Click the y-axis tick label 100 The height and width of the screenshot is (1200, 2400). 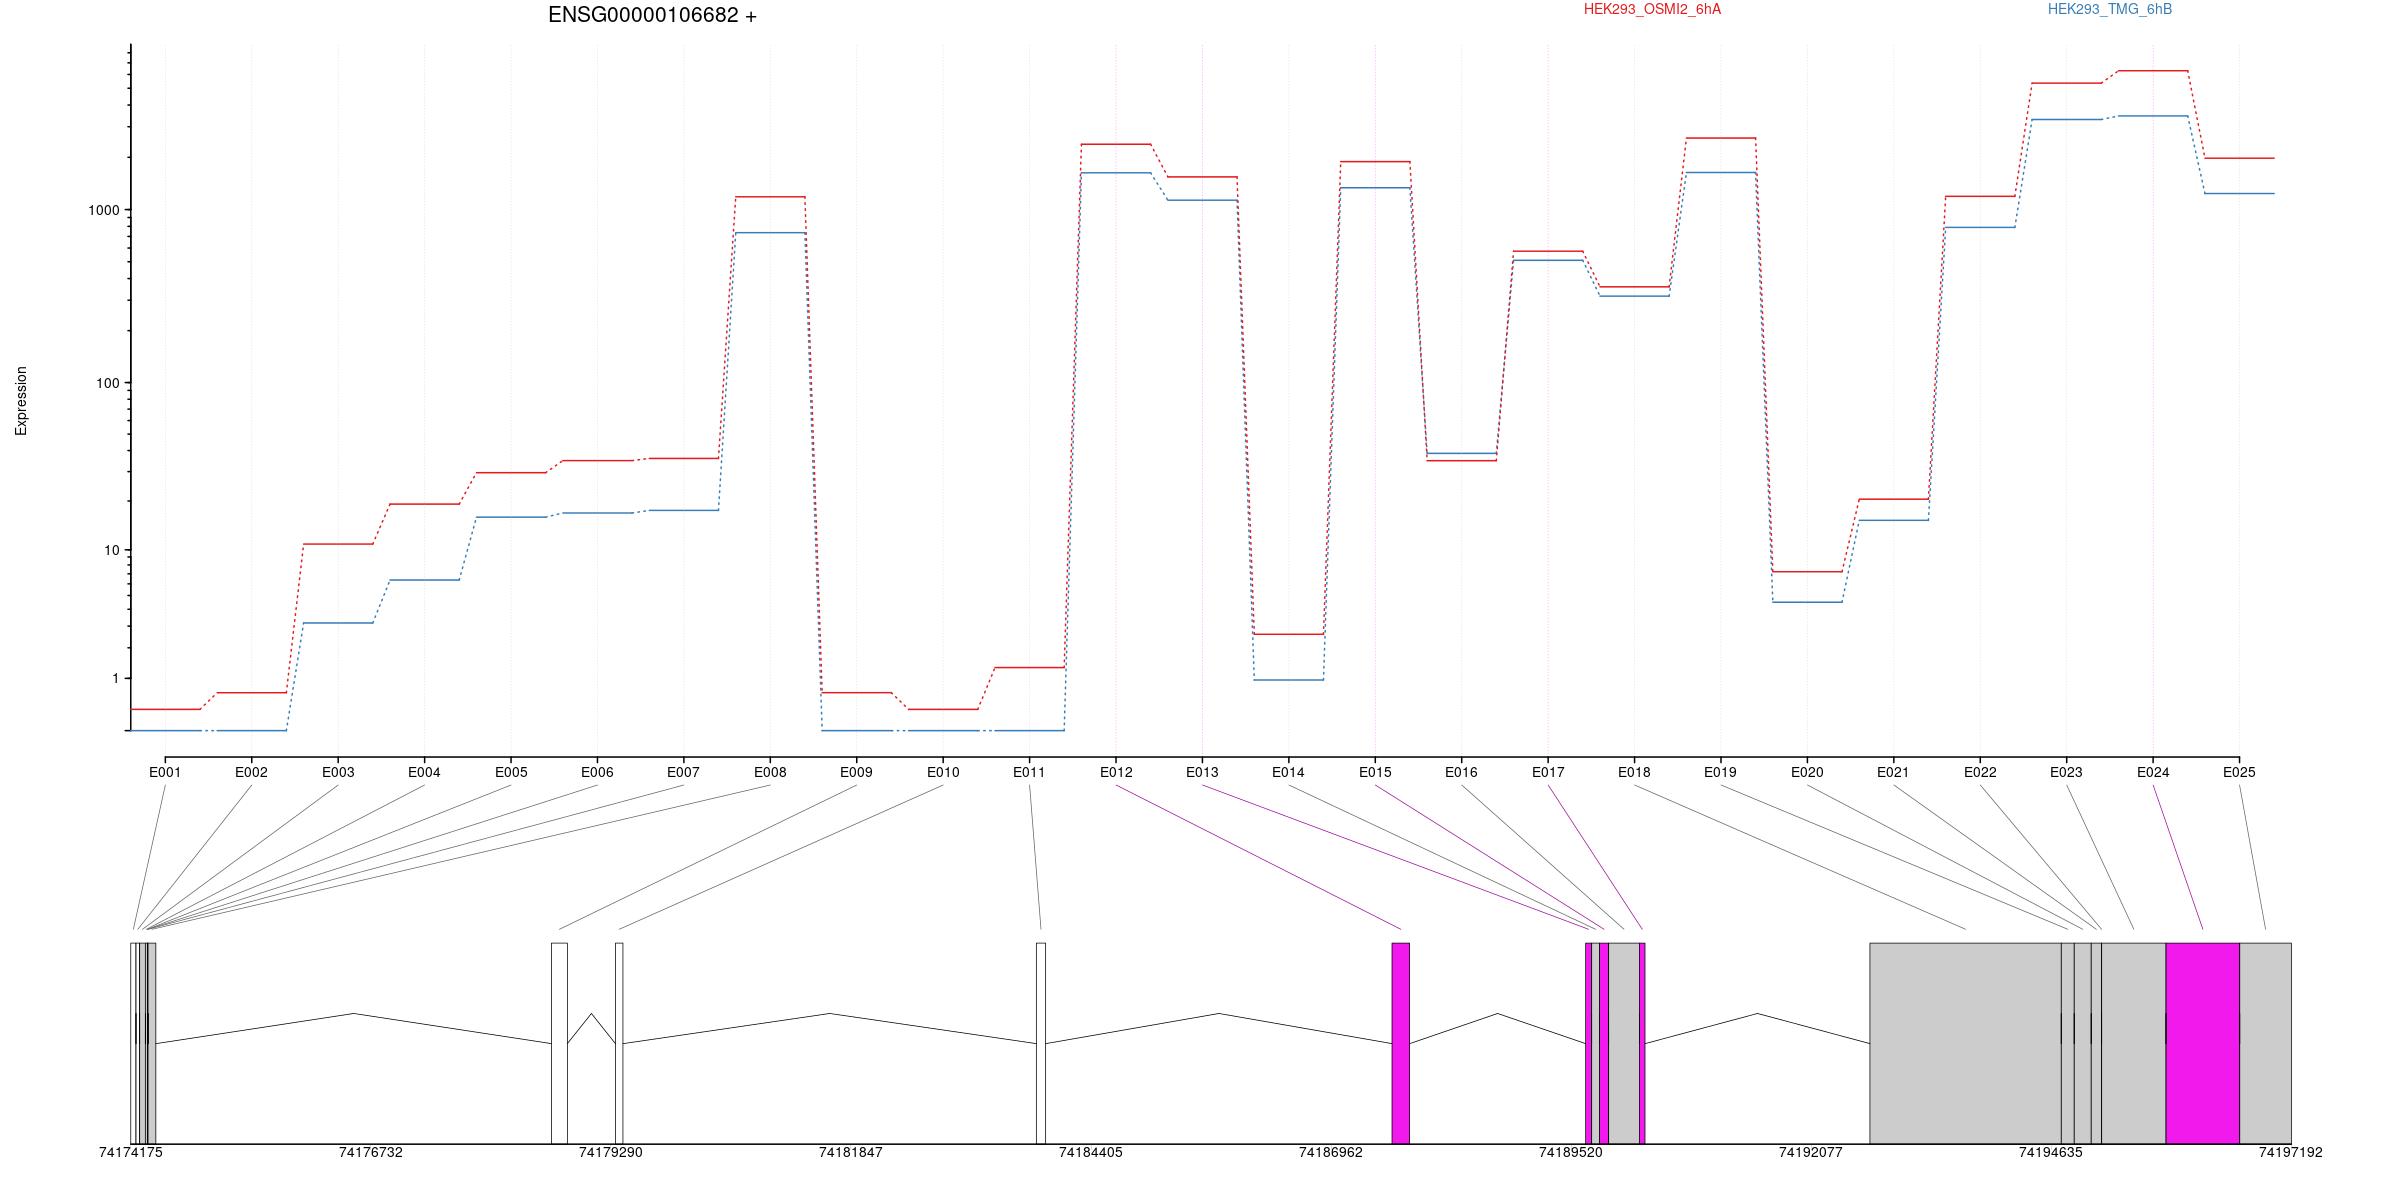108,383
